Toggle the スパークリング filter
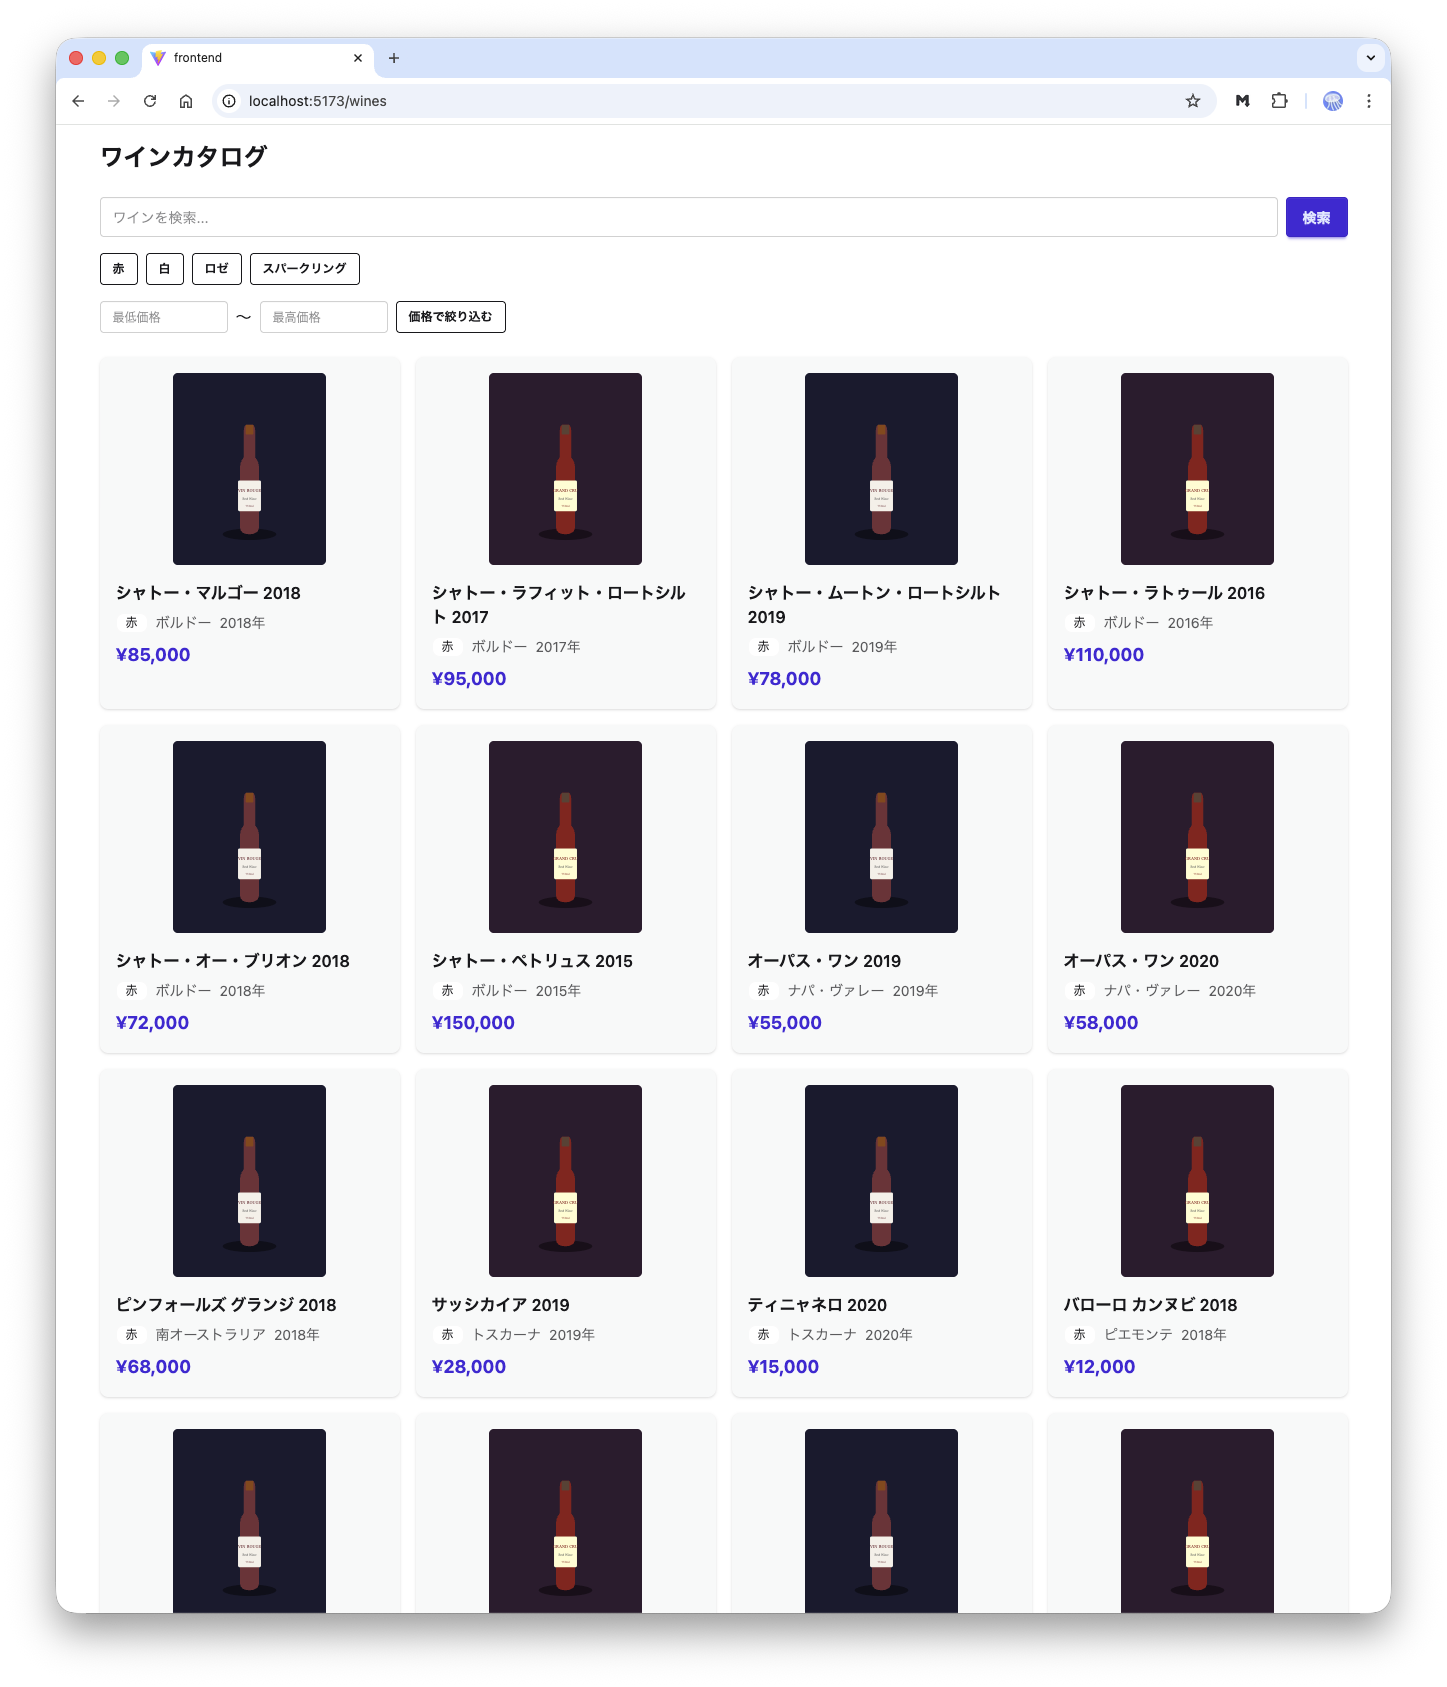The image size is (1447, 1687). [x=304, y=269]
